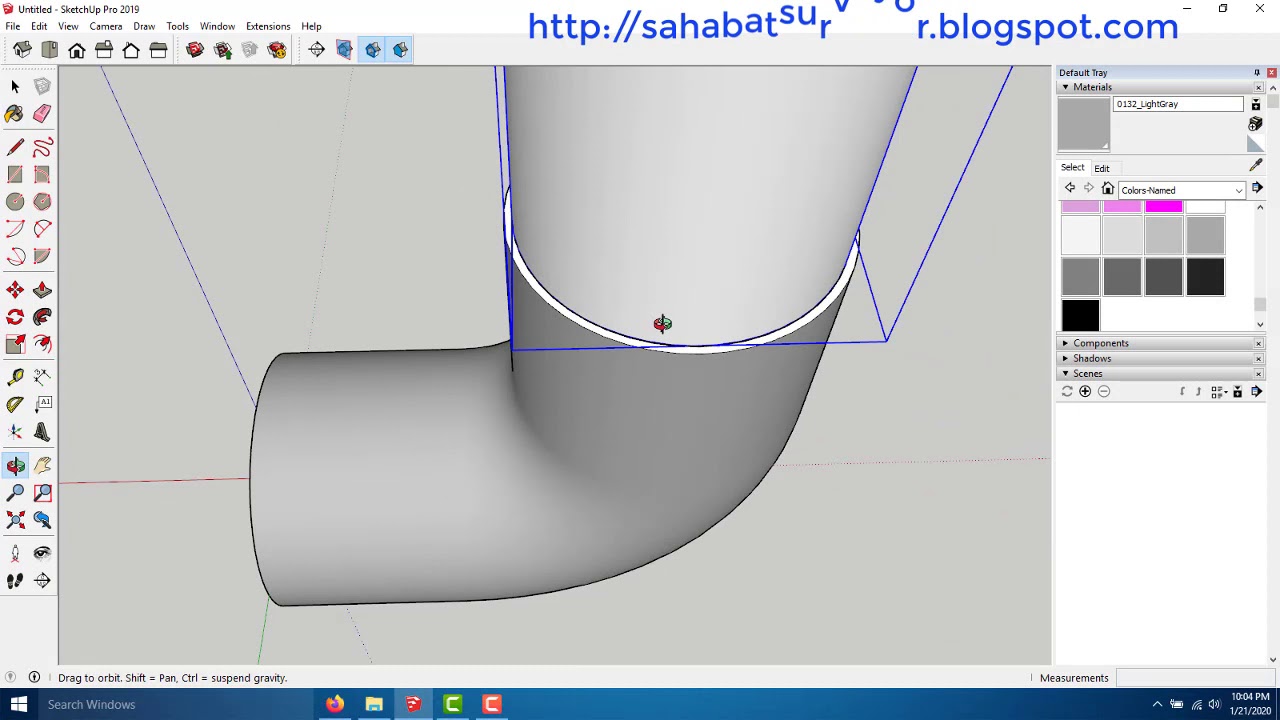The height and width of the screenshot is (720, 1280).
Task: Open the Draw menu
Action: tap(144, 27)
